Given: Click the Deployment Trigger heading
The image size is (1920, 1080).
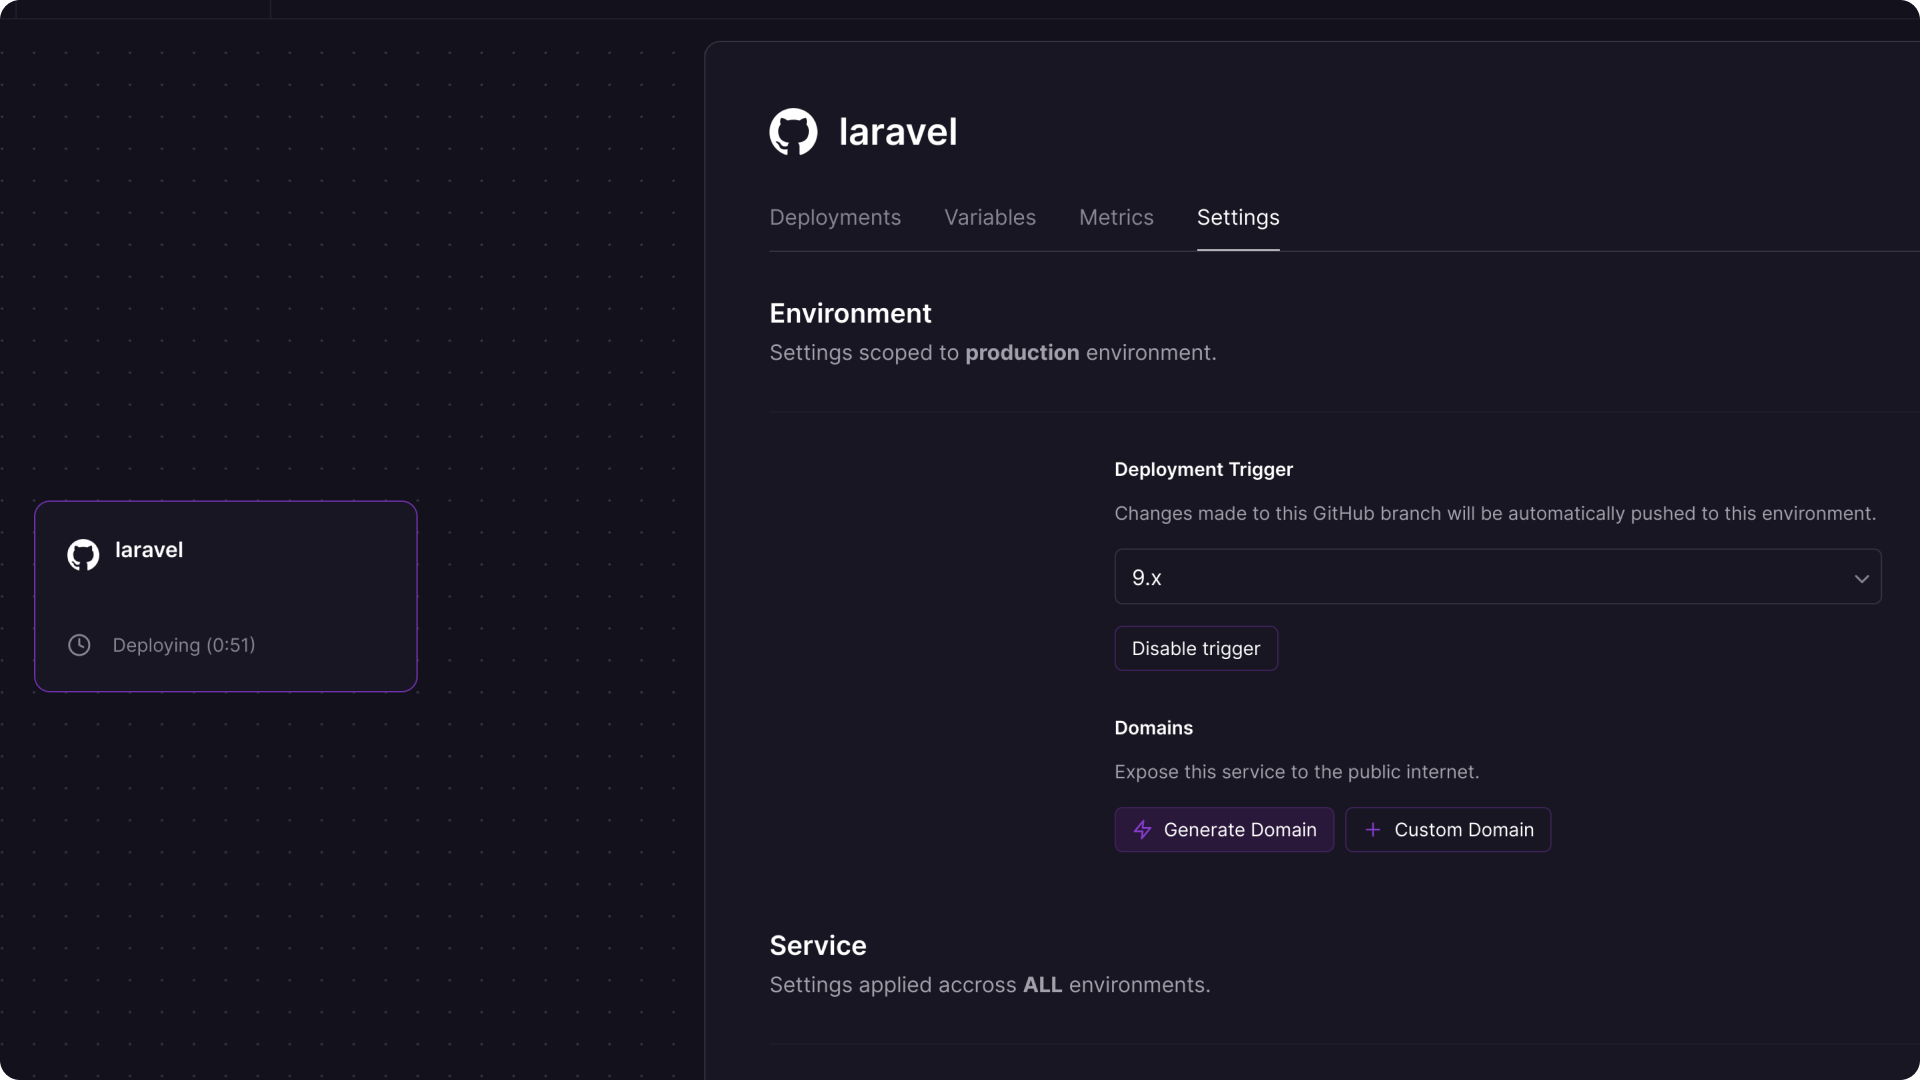Looking at the screenshot, I should [x=1204, y=470].
